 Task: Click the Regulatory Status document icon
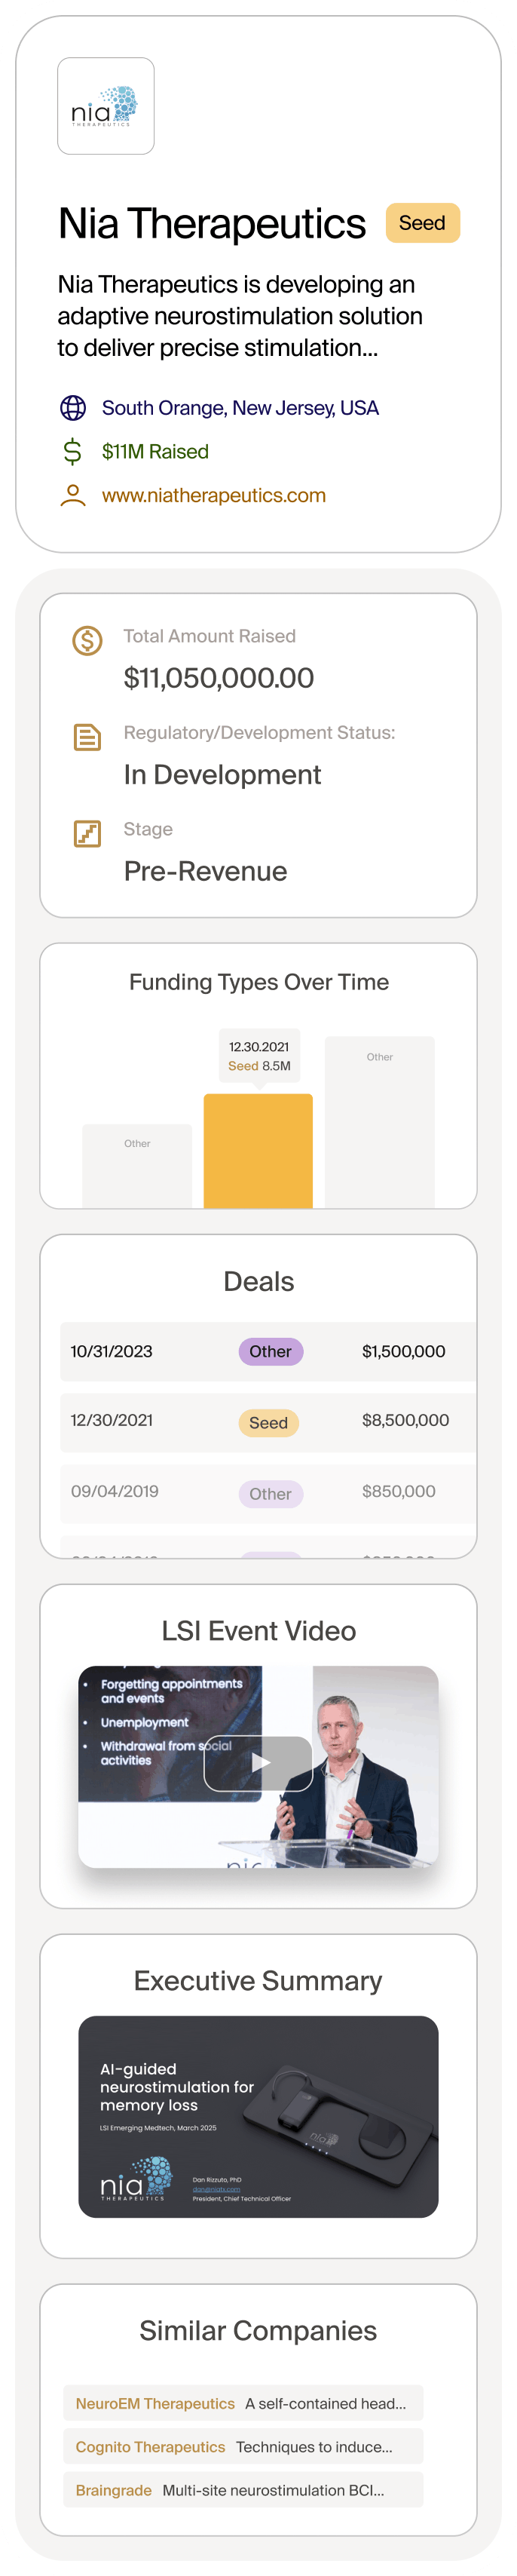pyautogui.click(x=88, y=737)
